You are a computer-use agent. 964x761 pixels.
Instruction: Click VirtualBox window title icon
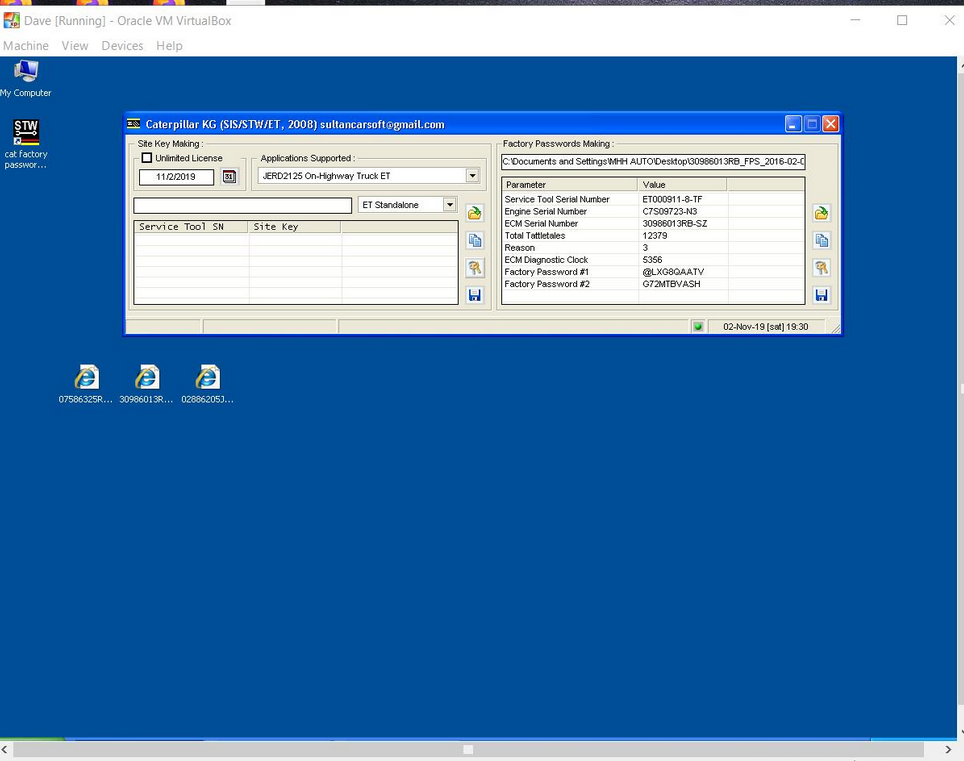click(x=11, y=20)
